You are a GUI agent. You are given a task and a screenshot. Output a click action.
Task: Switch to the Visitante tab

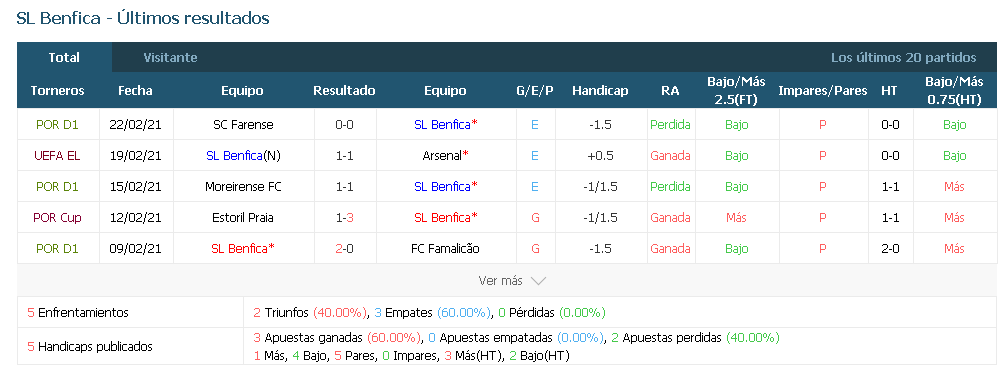pyautogui.click(x=170, y=57)
